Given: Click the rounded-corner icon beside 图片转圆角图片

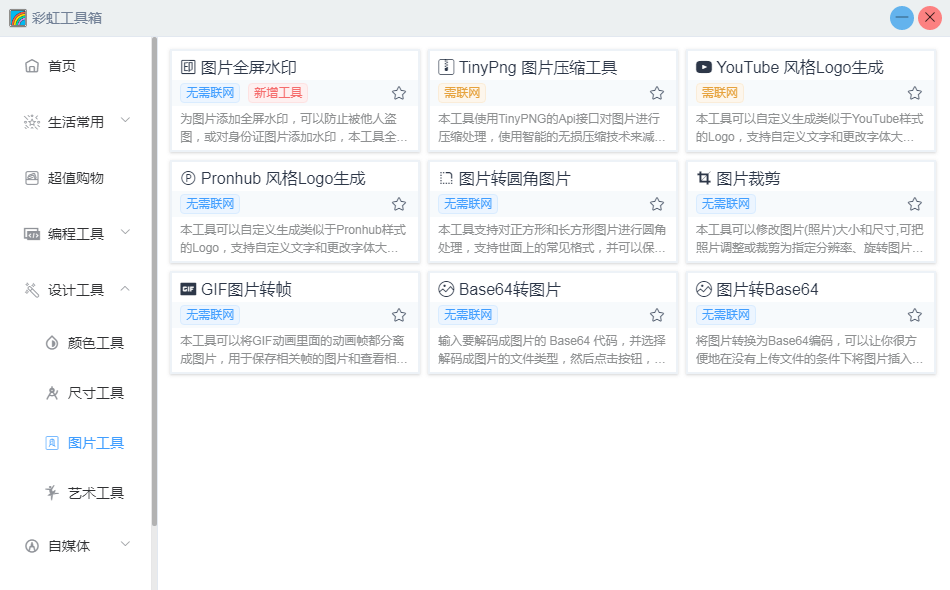Looking at the screenshot, I should pos(446,179).
